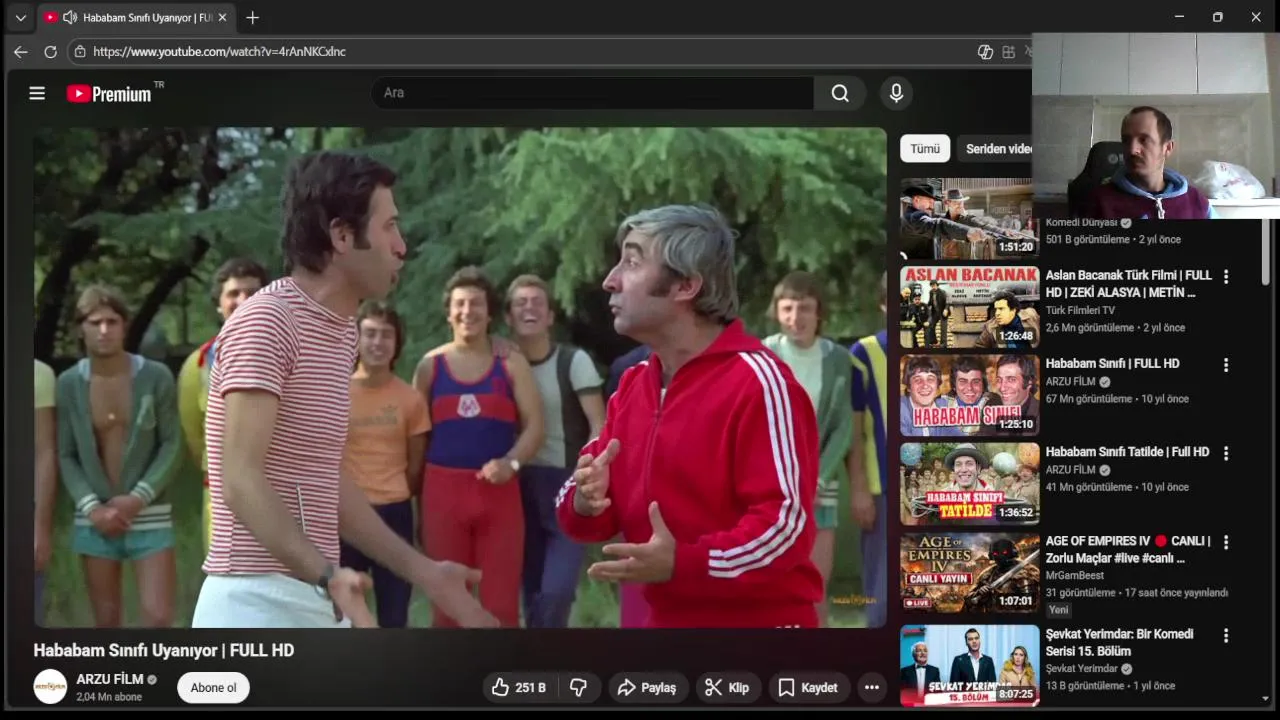The image size is (1280, 720).
Task: Click 41 Mn görüntüleme • 10 yıl önce
Action: [x=1117, y=487]
